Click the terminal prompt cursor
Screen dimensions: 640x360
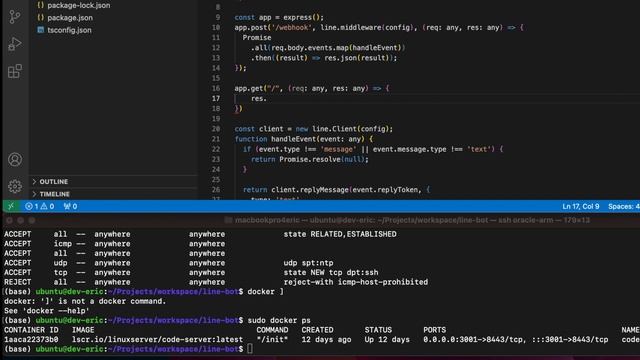point(250,349)
